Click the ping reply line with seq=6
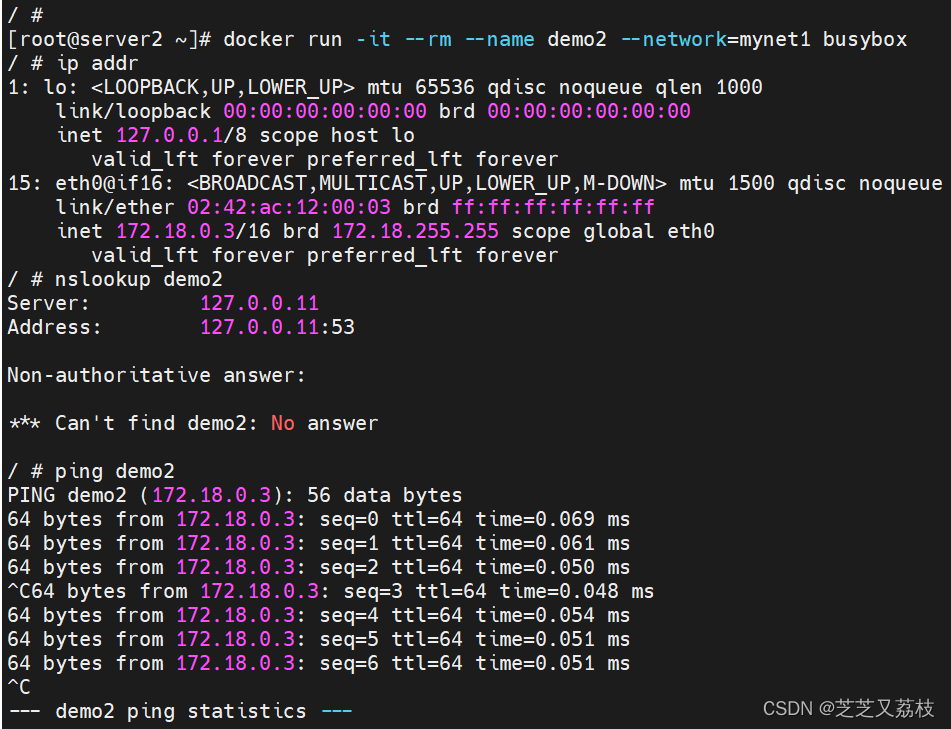 click(318, 663)
